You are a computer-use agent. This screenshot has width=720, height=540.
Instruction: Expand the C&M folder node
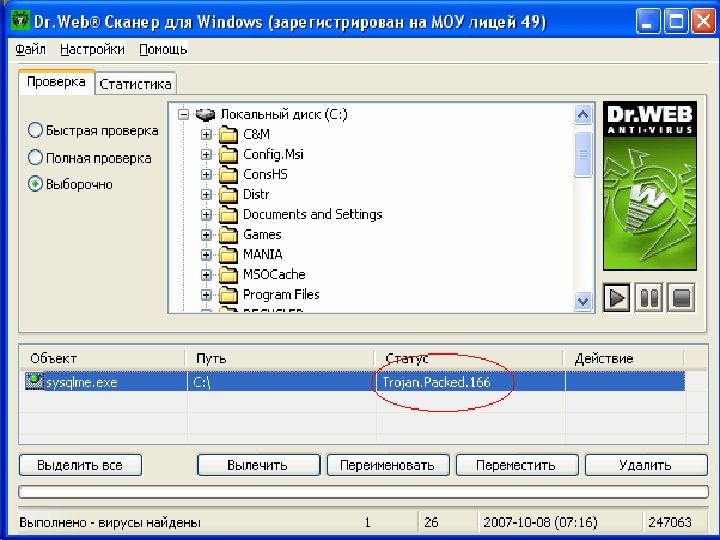pyautogui.click(x=206, y=135)
